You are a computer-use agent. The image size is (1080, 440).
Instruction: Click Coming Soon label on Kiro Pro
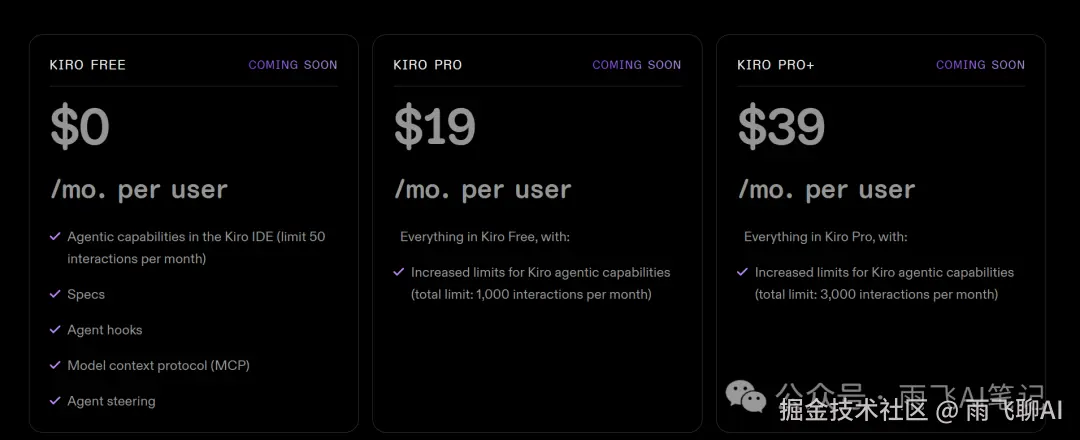pos(637,65)
